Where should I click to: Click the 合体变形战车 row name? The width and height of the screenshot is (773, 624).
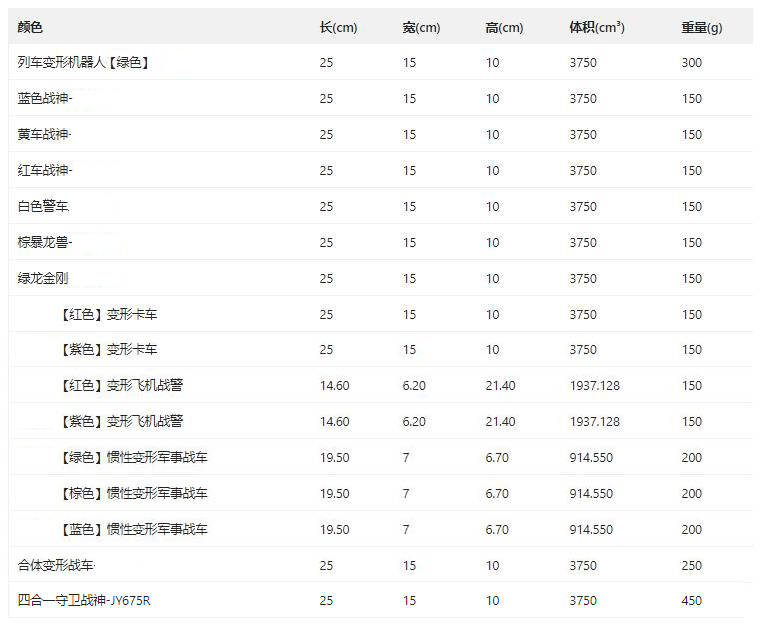[x=56, y=566]
